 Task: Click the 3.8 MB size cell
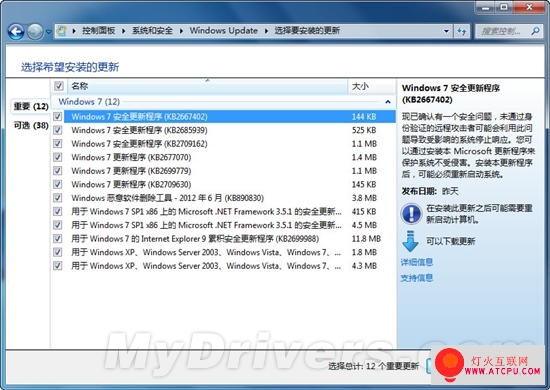[x=364, y=198]
